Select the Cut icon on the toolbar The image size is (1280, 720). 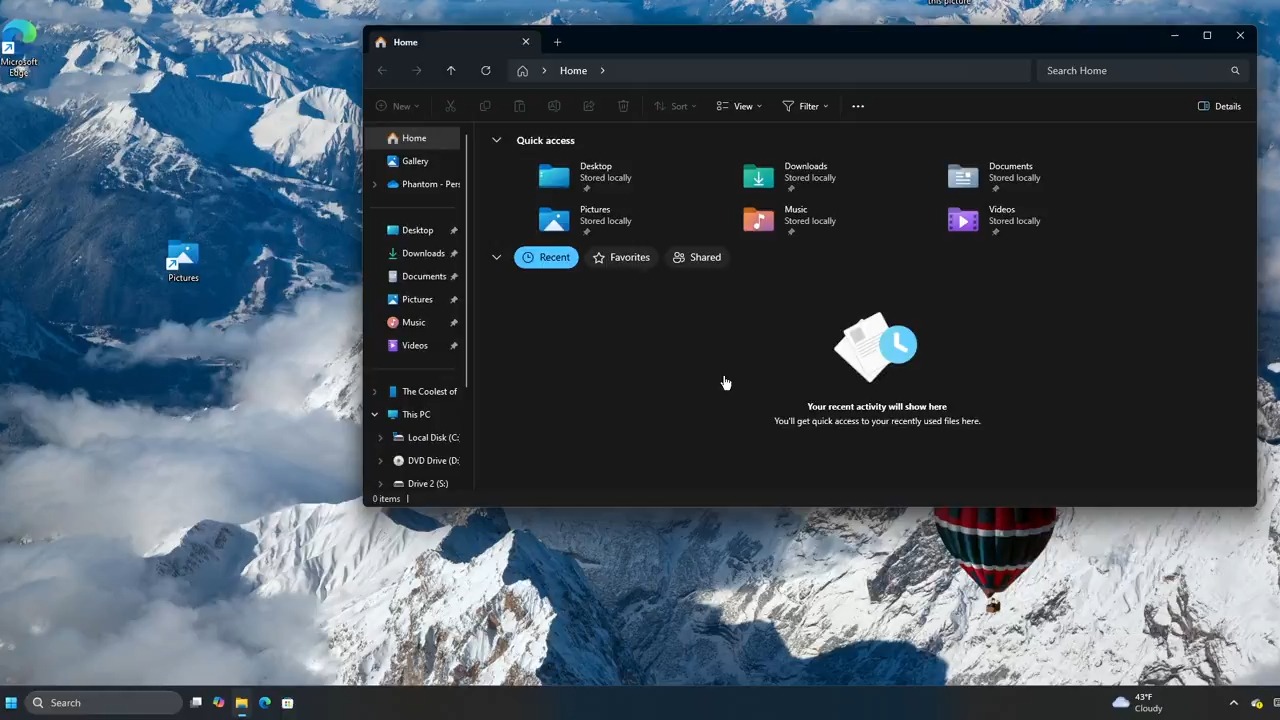(450, 106)
